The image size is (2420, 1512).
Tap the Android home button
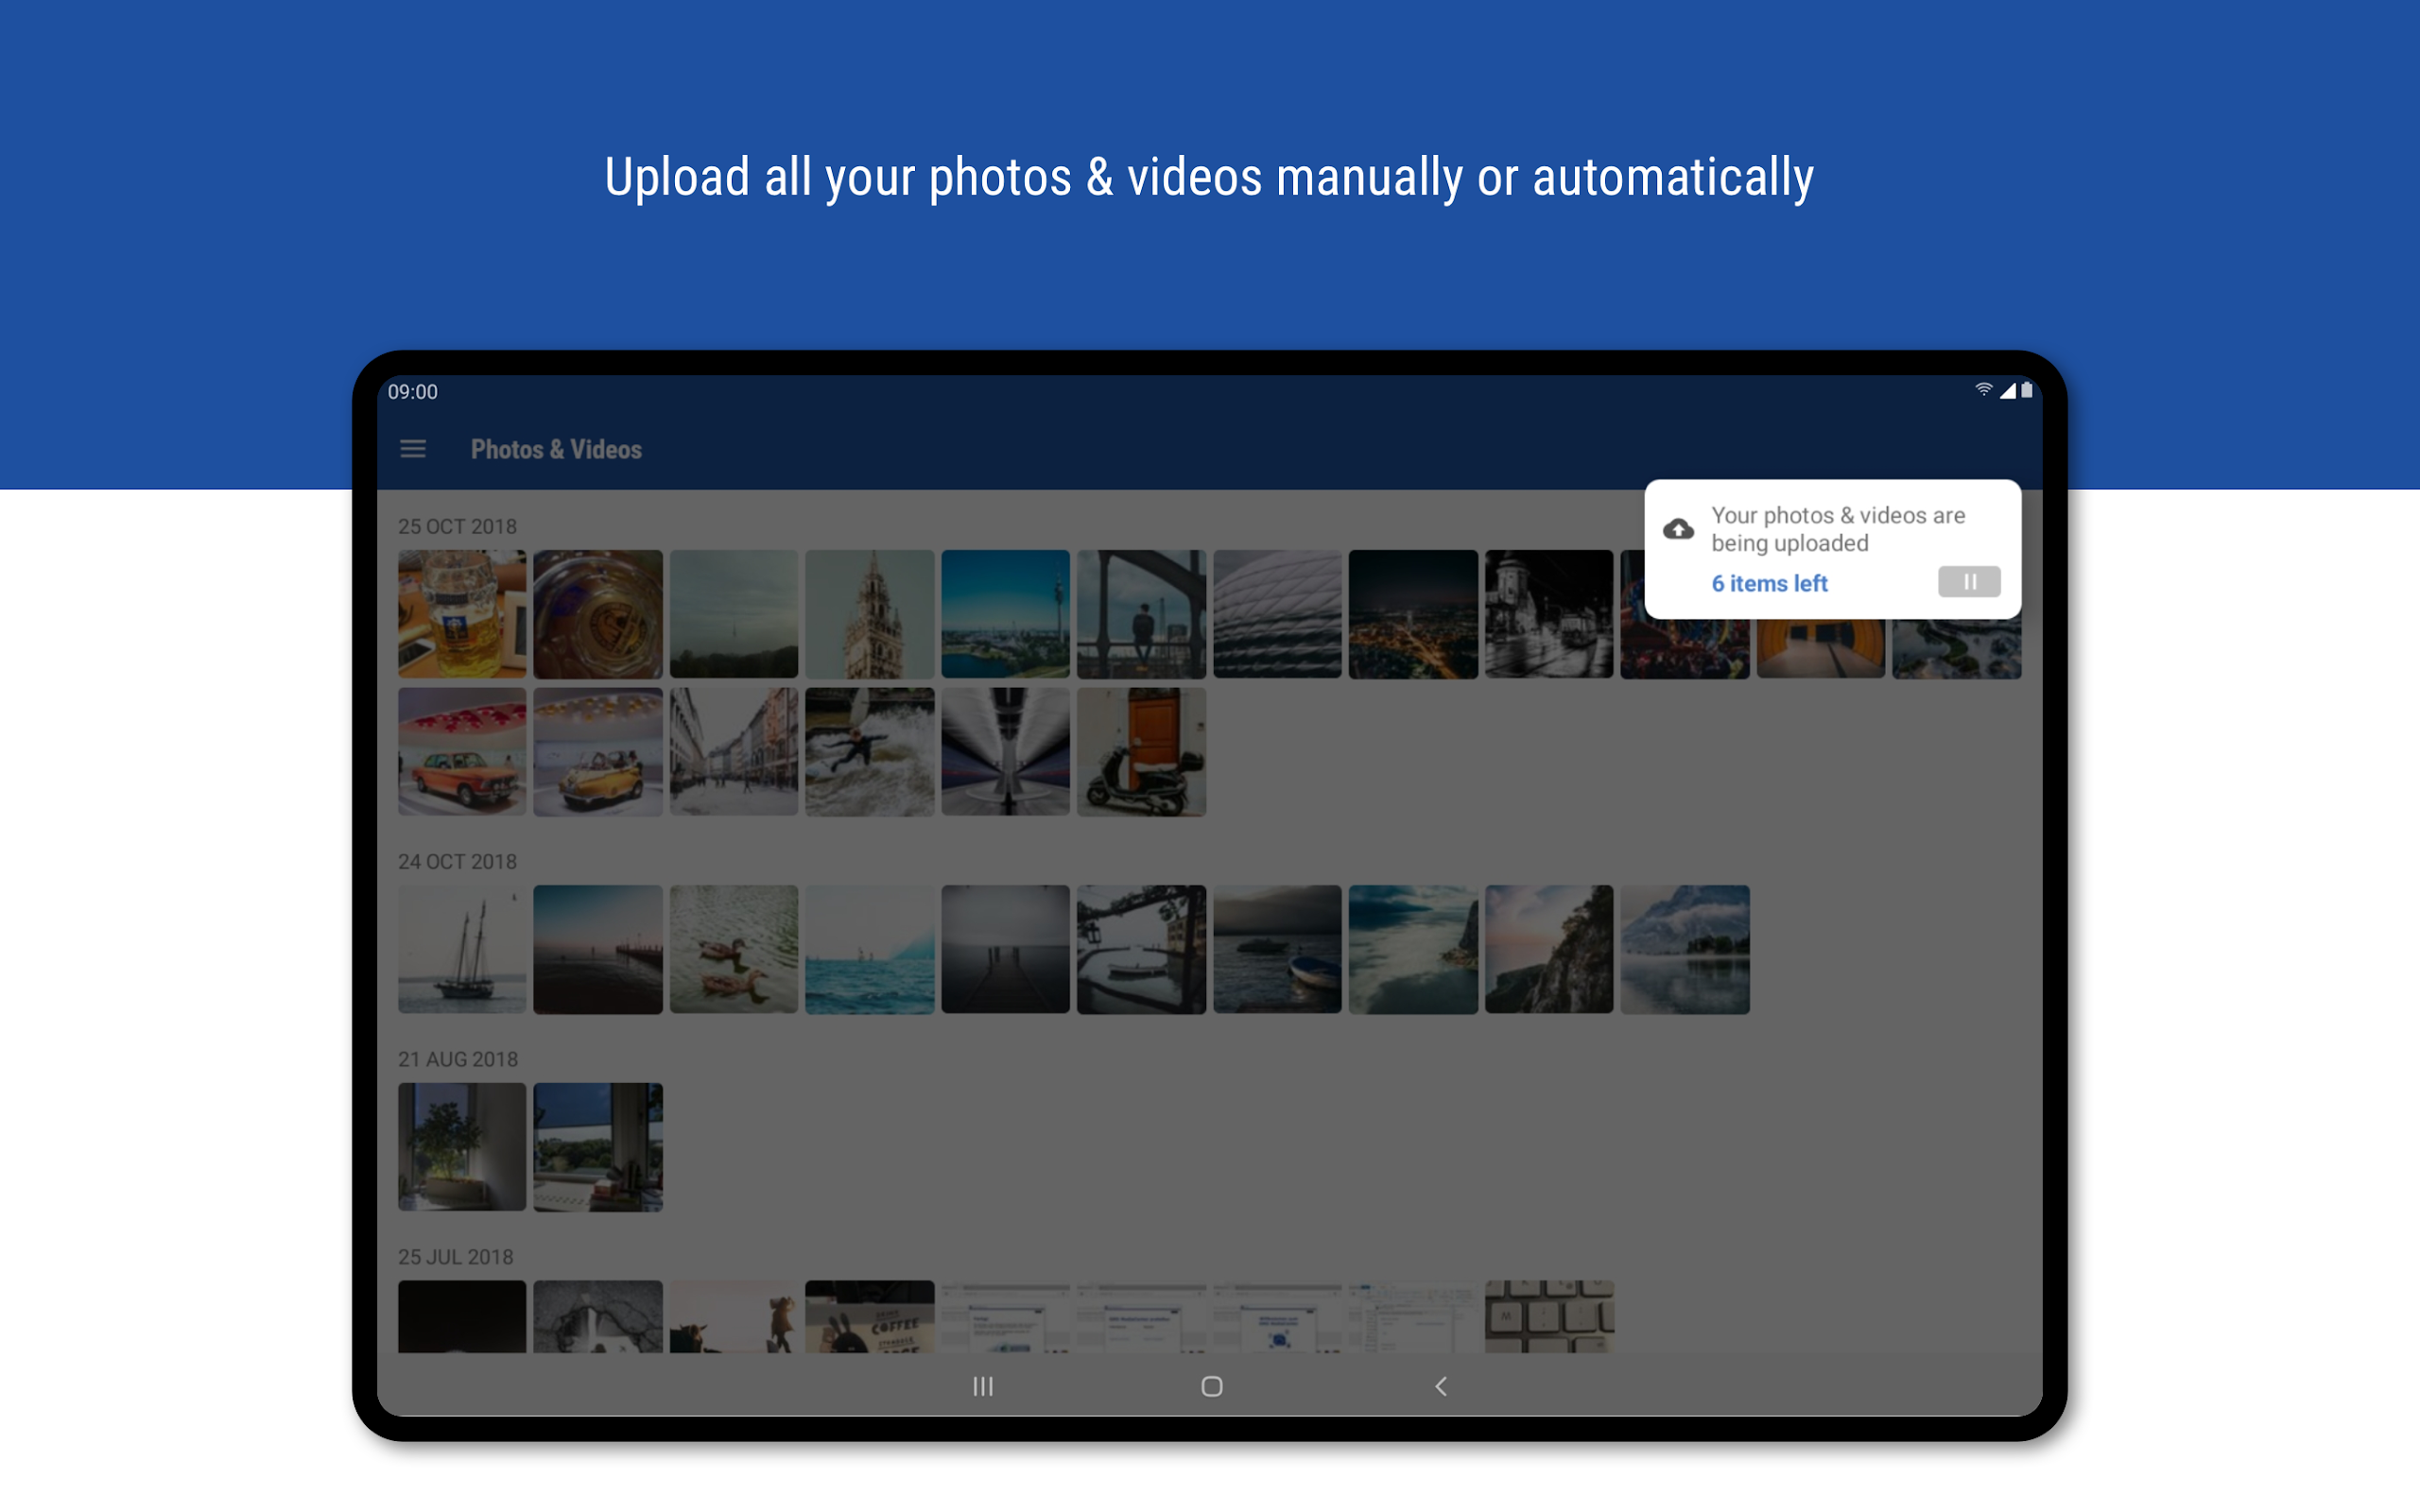(x=1212, y=1386)
